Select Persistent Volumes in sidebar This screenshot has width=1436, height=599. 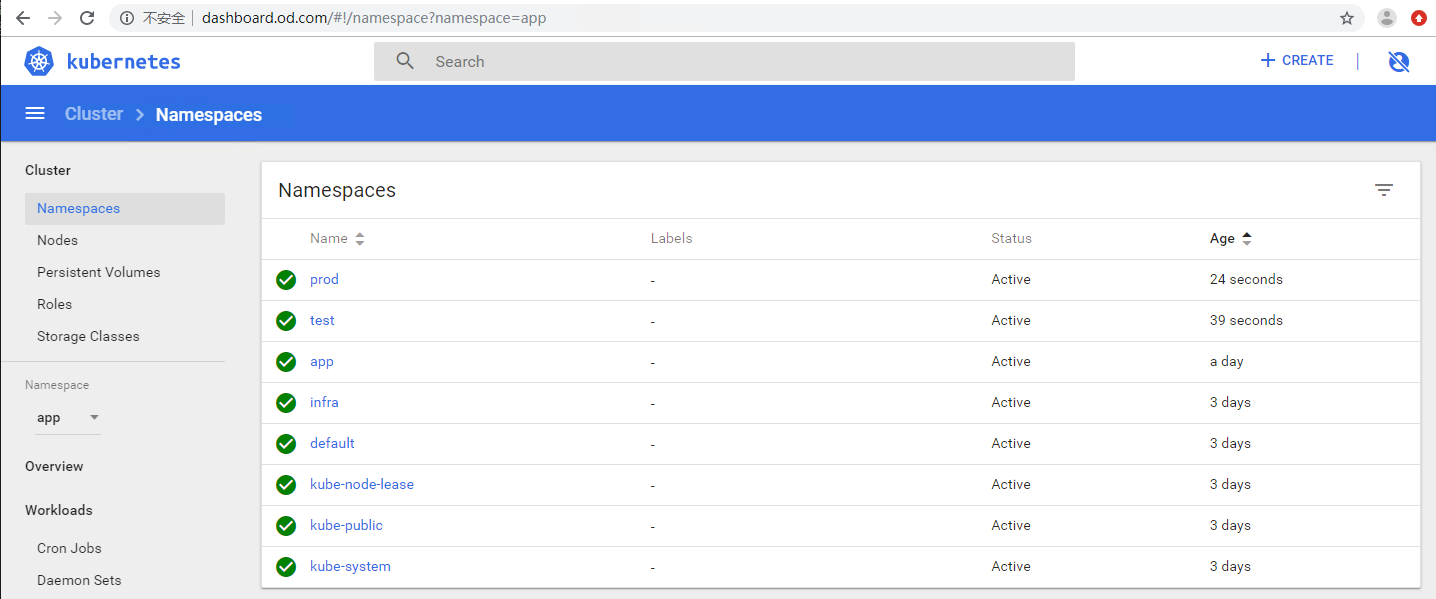click(x=98, y=272)
